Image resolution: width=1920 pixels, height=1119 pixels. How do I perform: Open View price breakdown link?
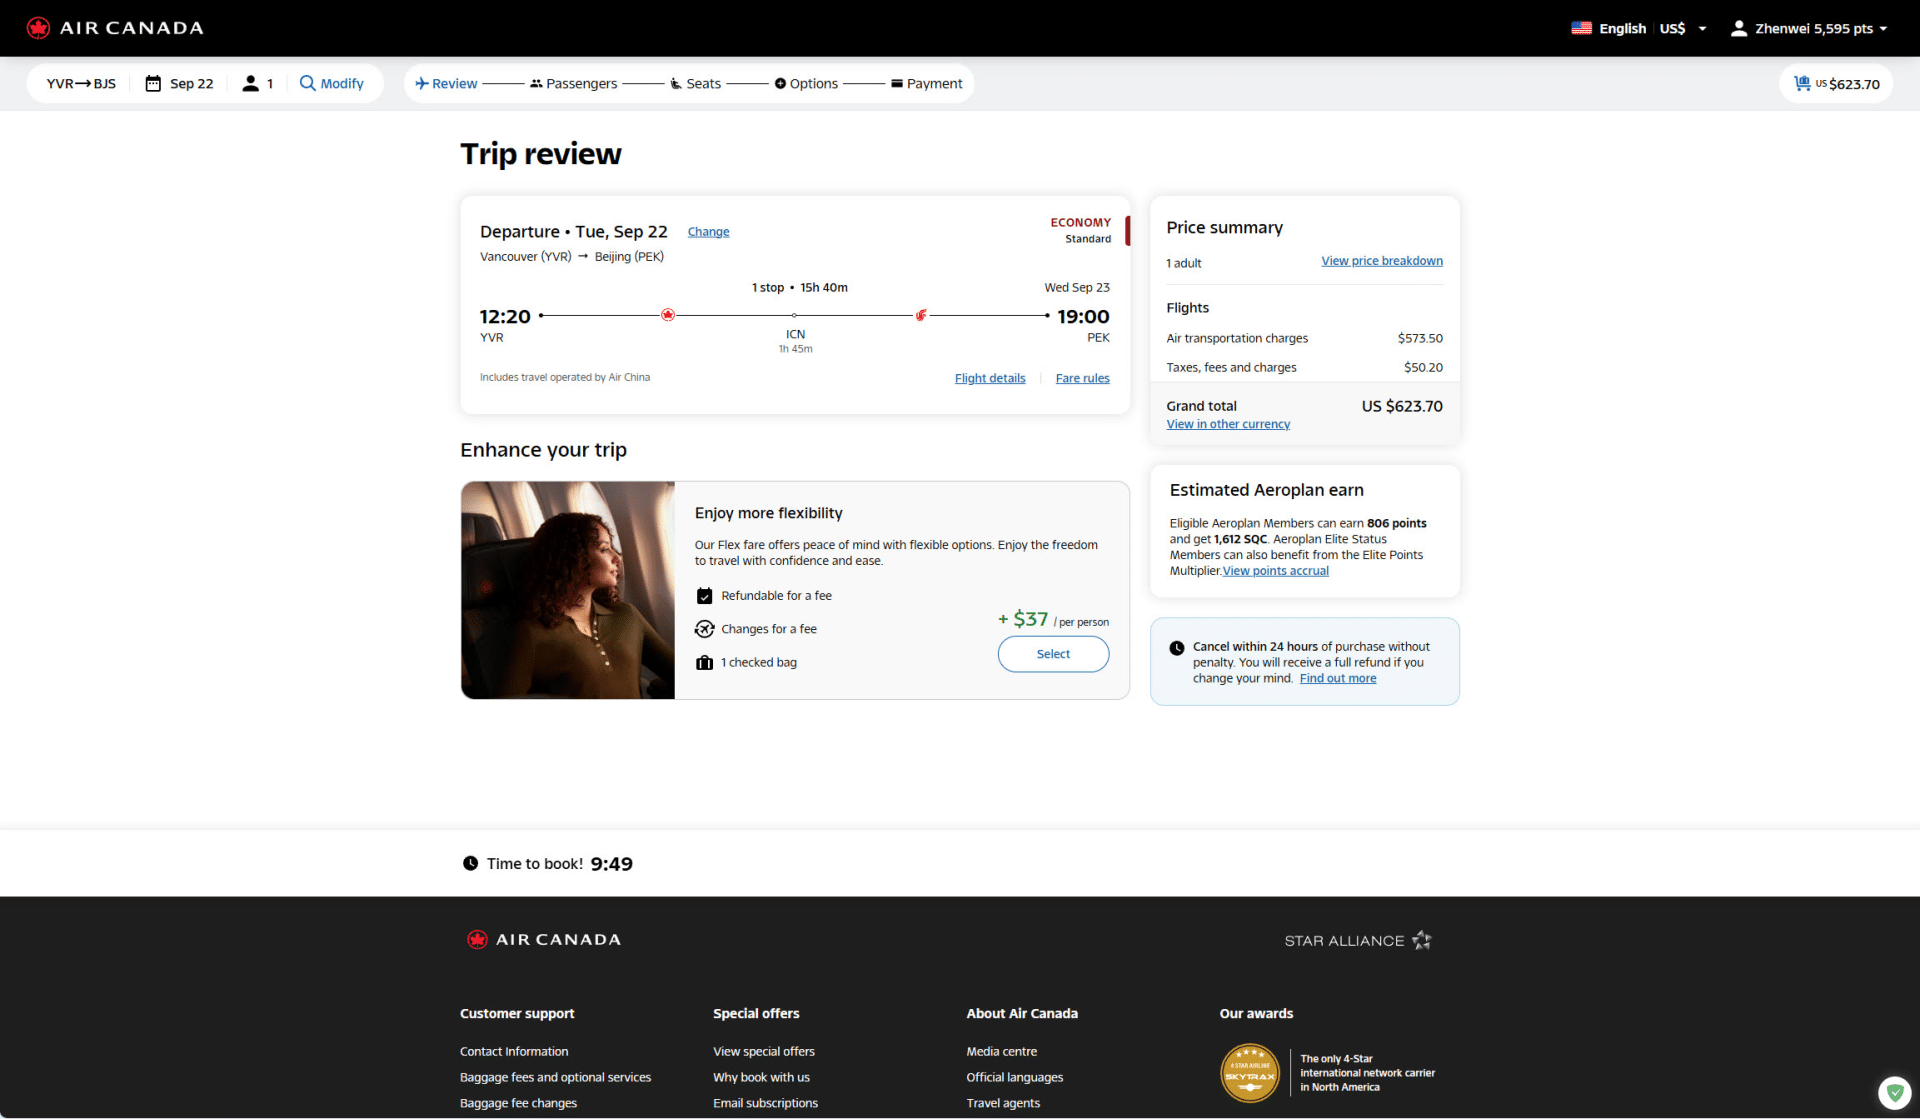pyautogui.click(x=1382, y=261)
